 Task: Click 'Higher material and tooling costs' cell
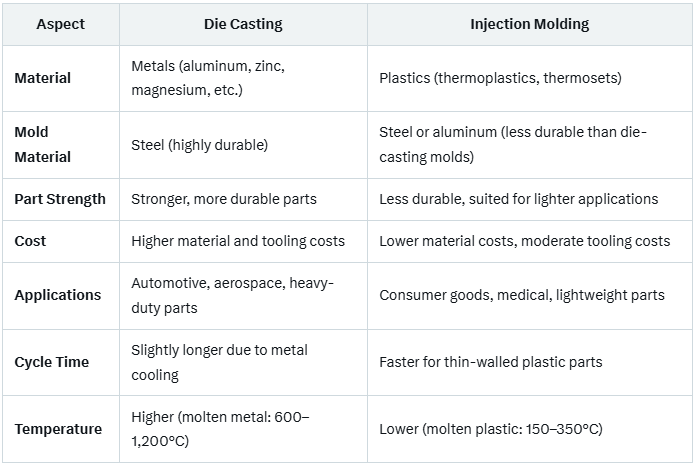point(238,241)
